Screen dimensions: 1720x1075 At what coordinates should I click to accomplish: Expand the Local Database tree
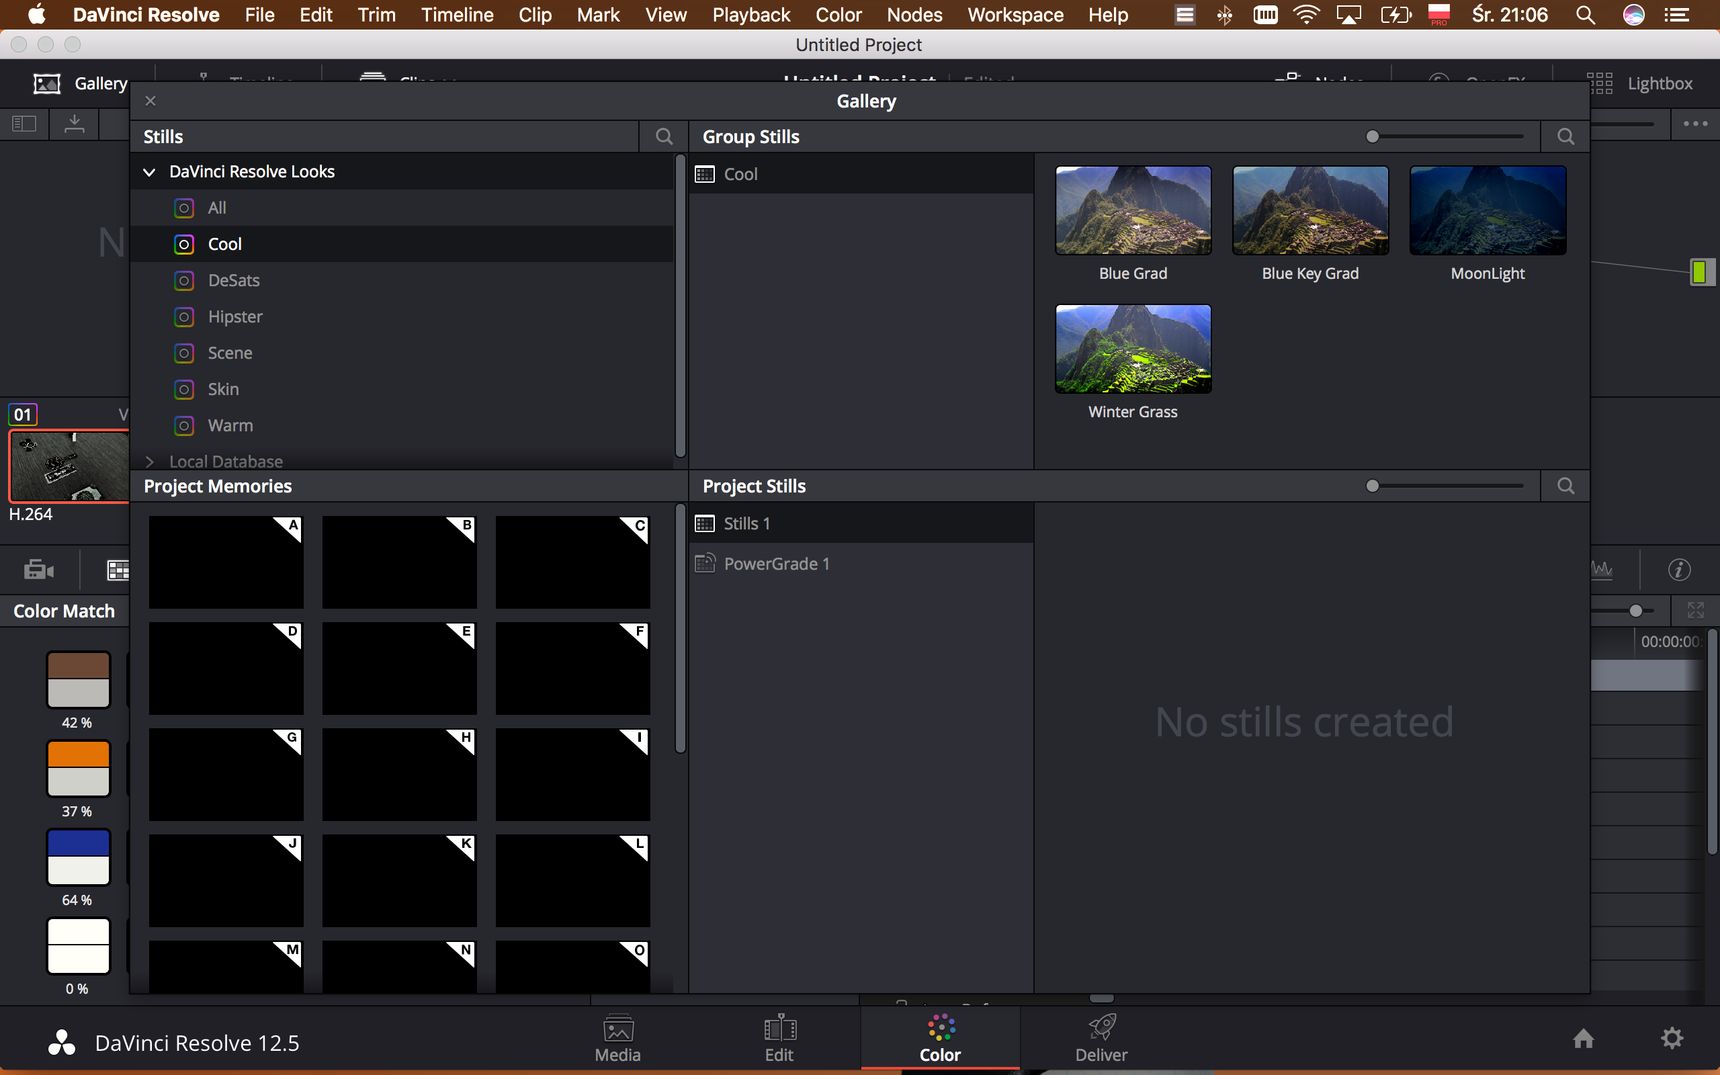(149, 461)
